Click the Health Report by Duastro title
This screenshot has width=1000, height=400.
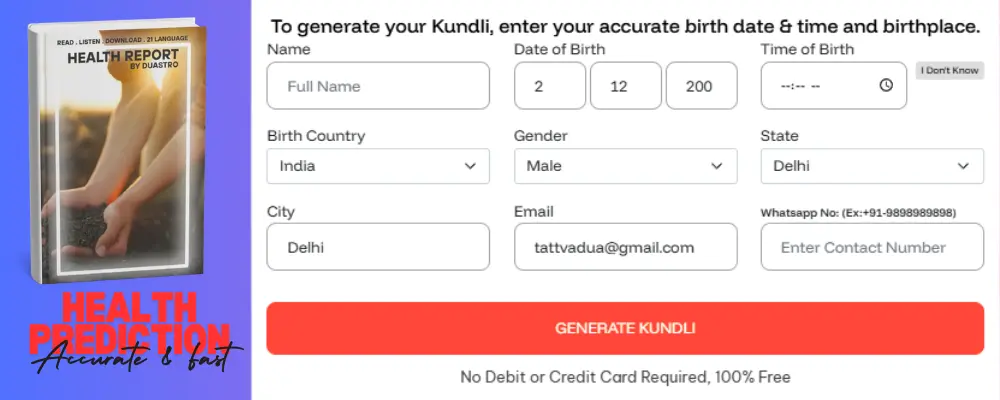click(x=124, y=62)
